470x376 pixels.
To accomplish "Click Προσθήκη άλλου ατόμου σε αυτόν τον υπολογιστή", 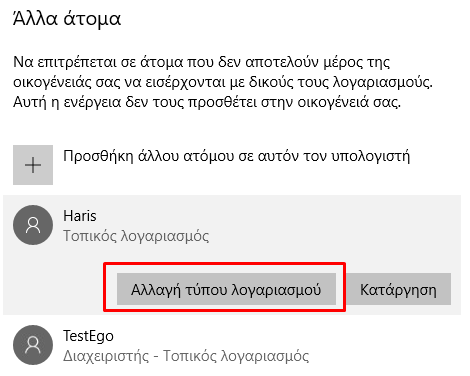I will 236,156.
